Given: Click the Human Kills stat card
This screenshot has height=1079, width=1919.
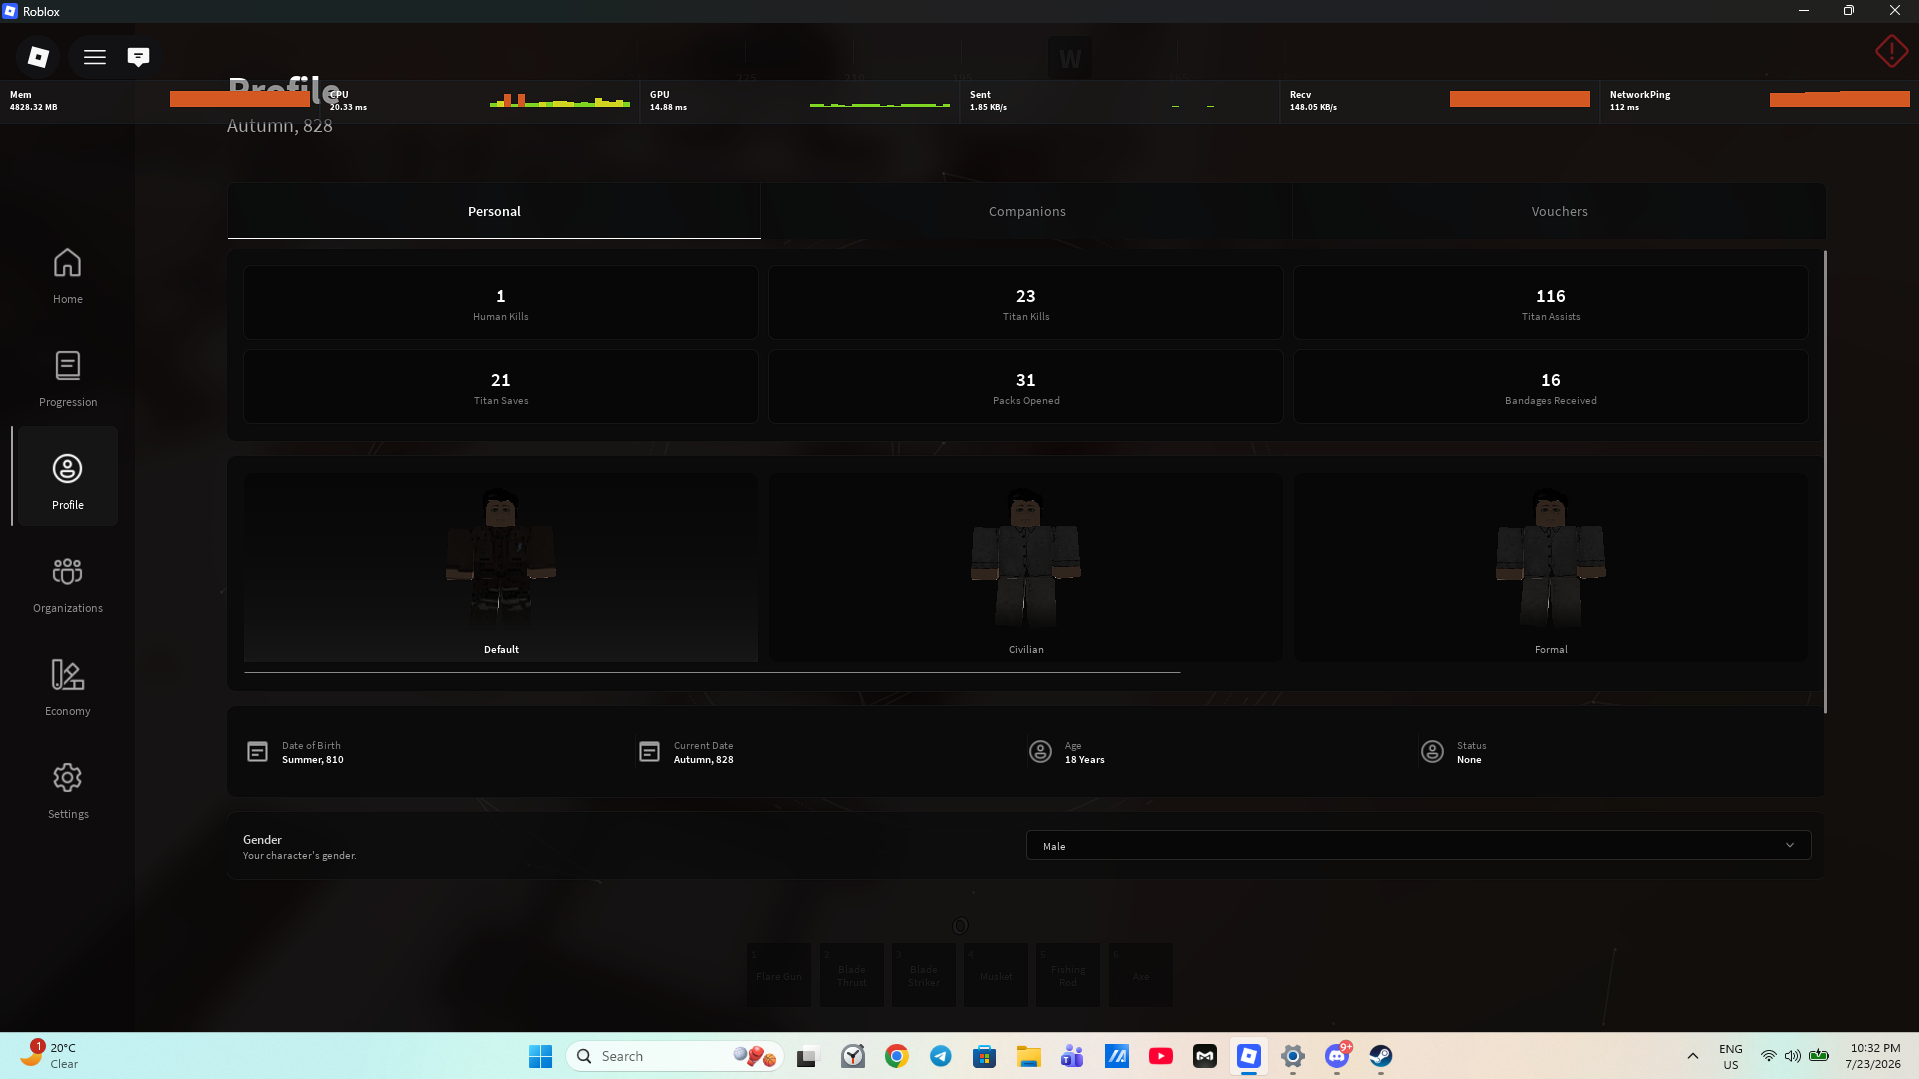Looking at the screenshot, I should pos(501,303).
